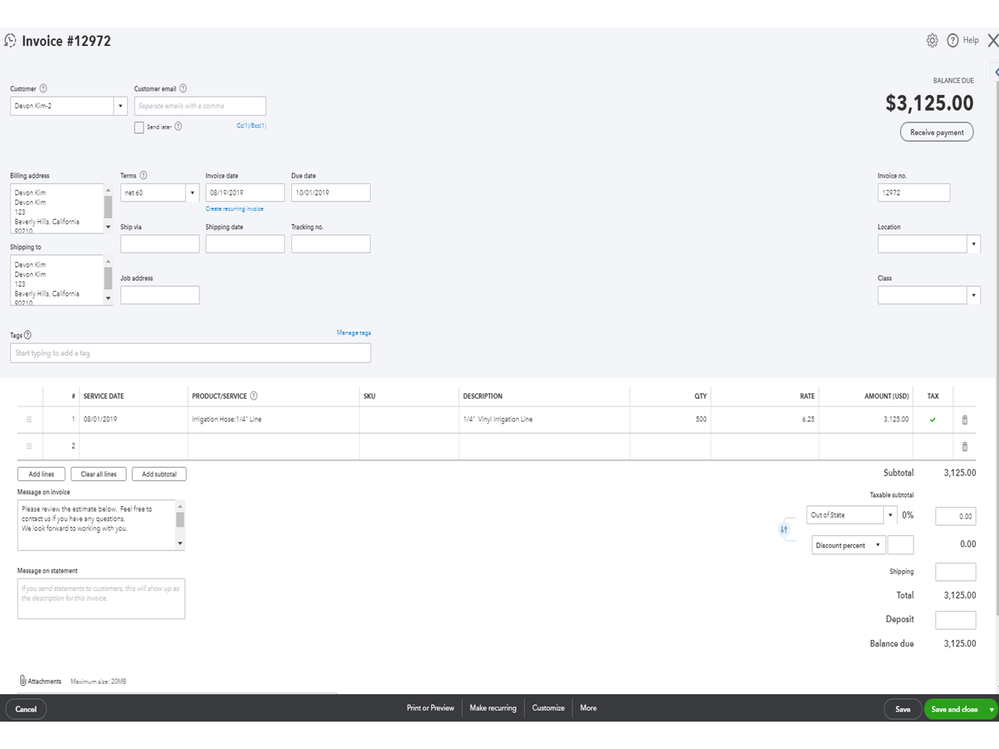Click Print or Preview in bottom bar

(x=430, y=708)
